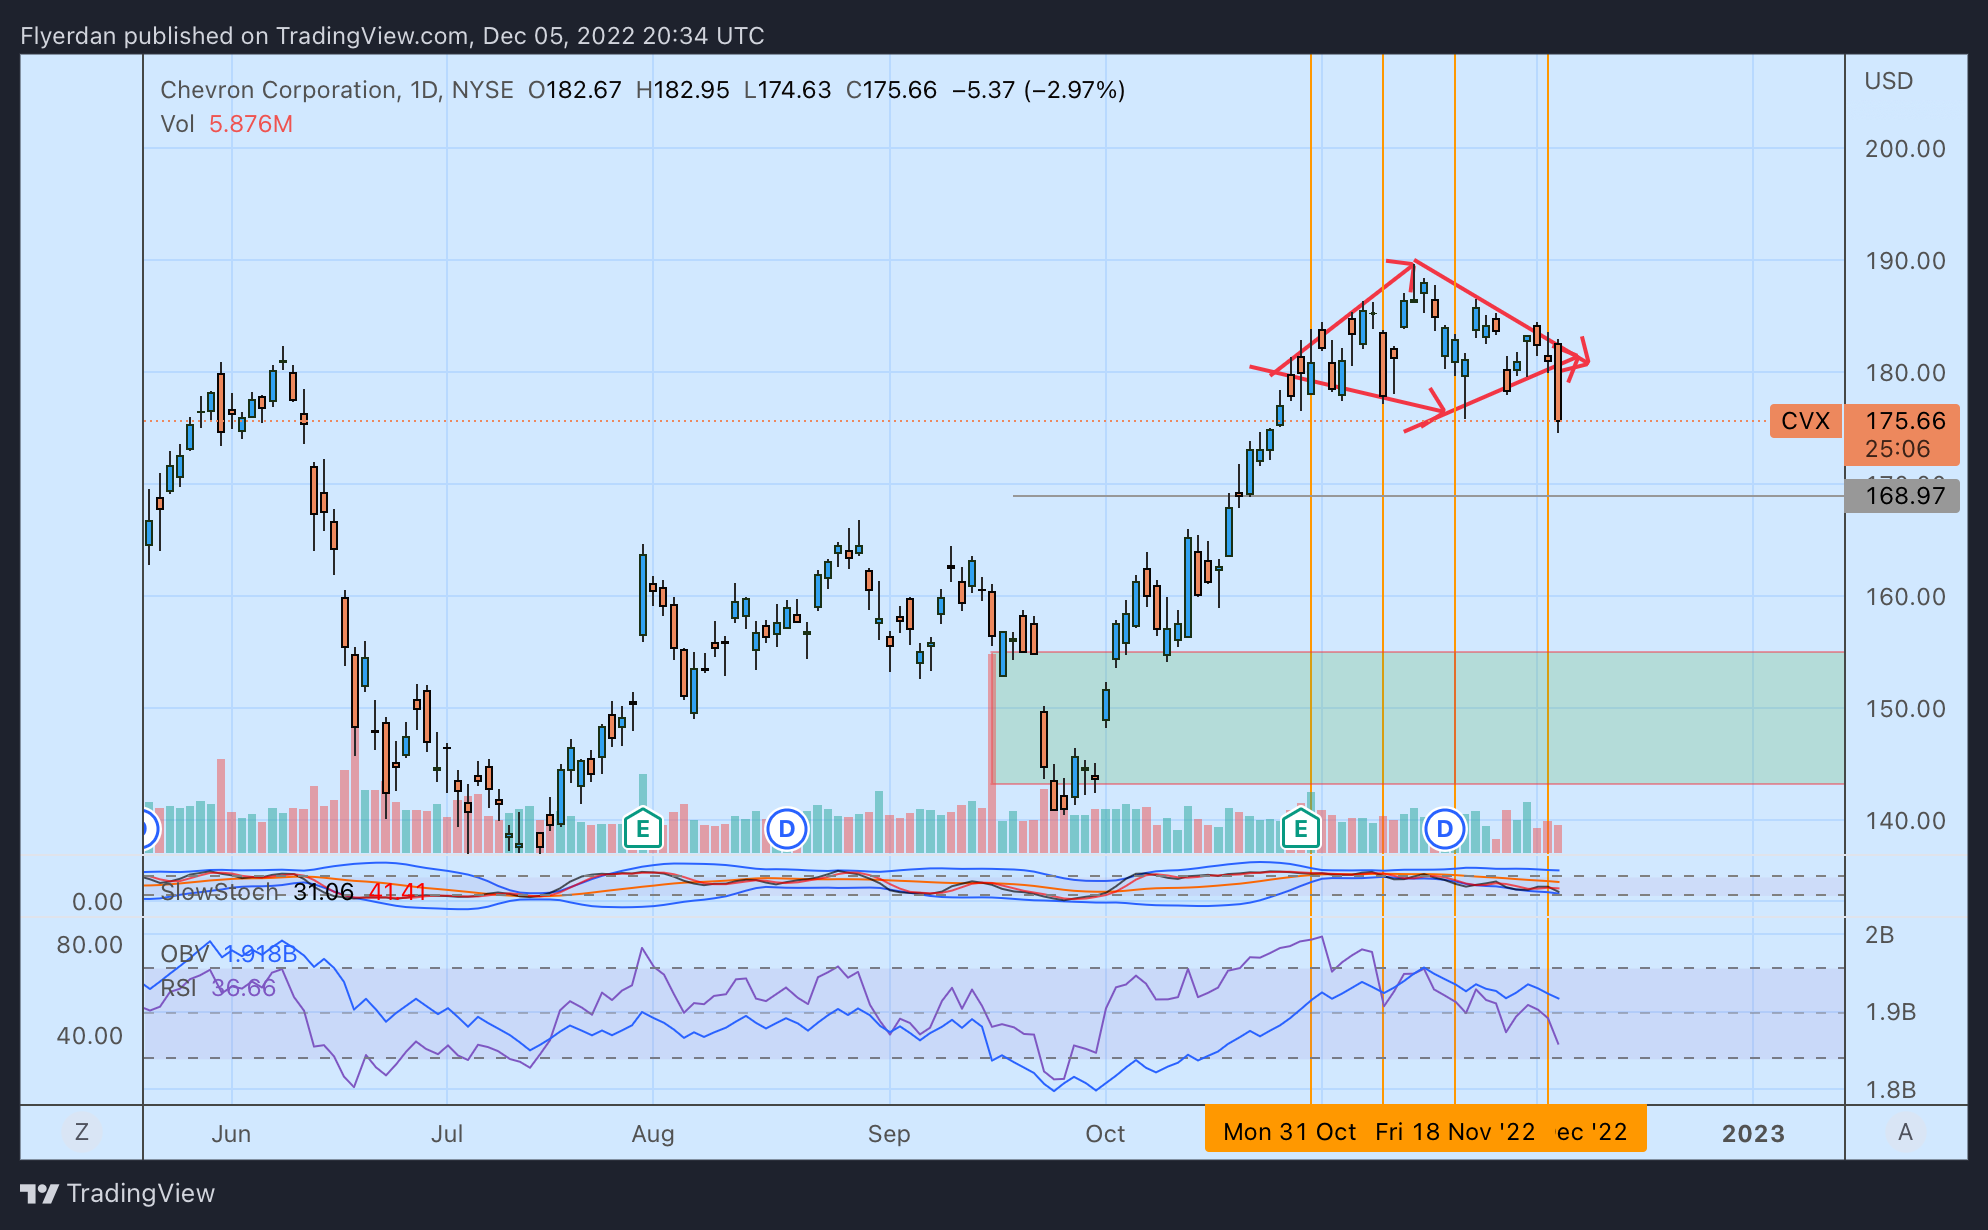Click the USD currency label
This screenshot has height=1230, width=1988.
pyautogui.click(x=1888, y=81)
